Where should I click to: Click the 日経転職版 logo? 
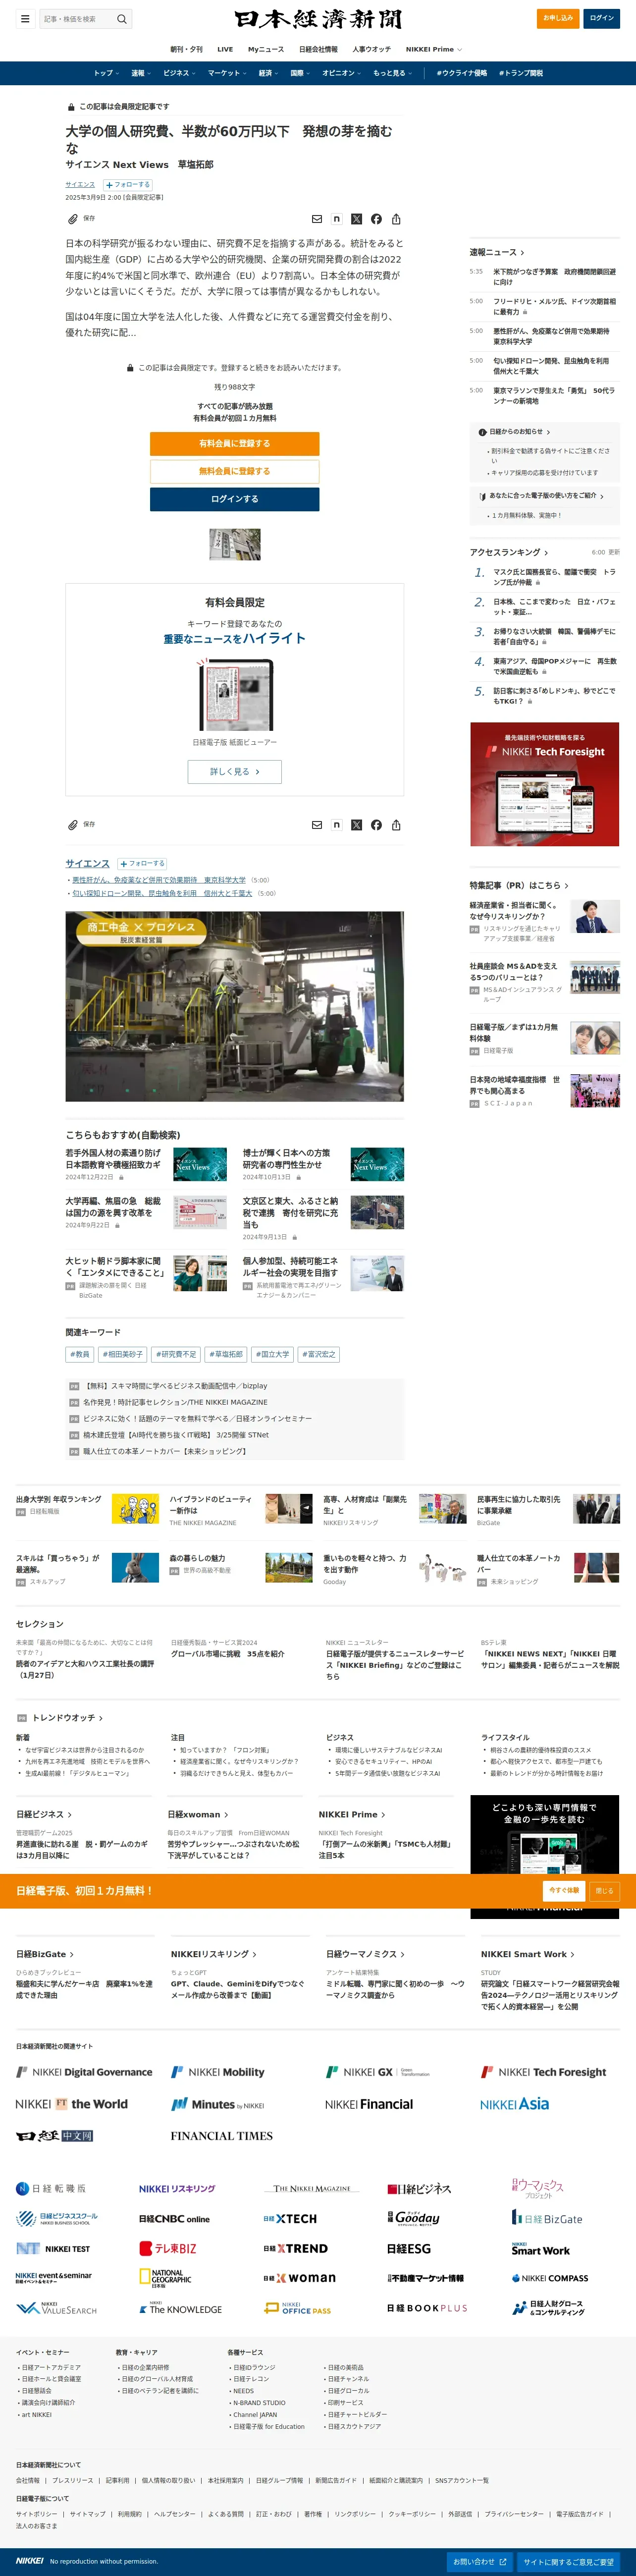coord(51,2188)
